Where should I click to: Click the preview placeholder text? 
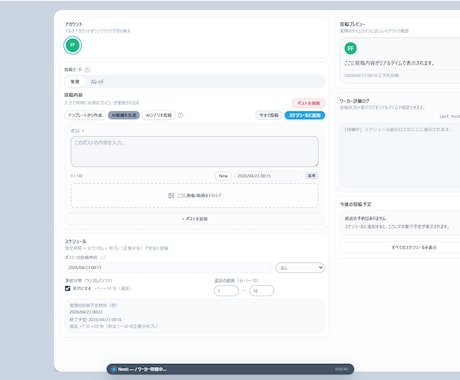(x=389, y=63)
